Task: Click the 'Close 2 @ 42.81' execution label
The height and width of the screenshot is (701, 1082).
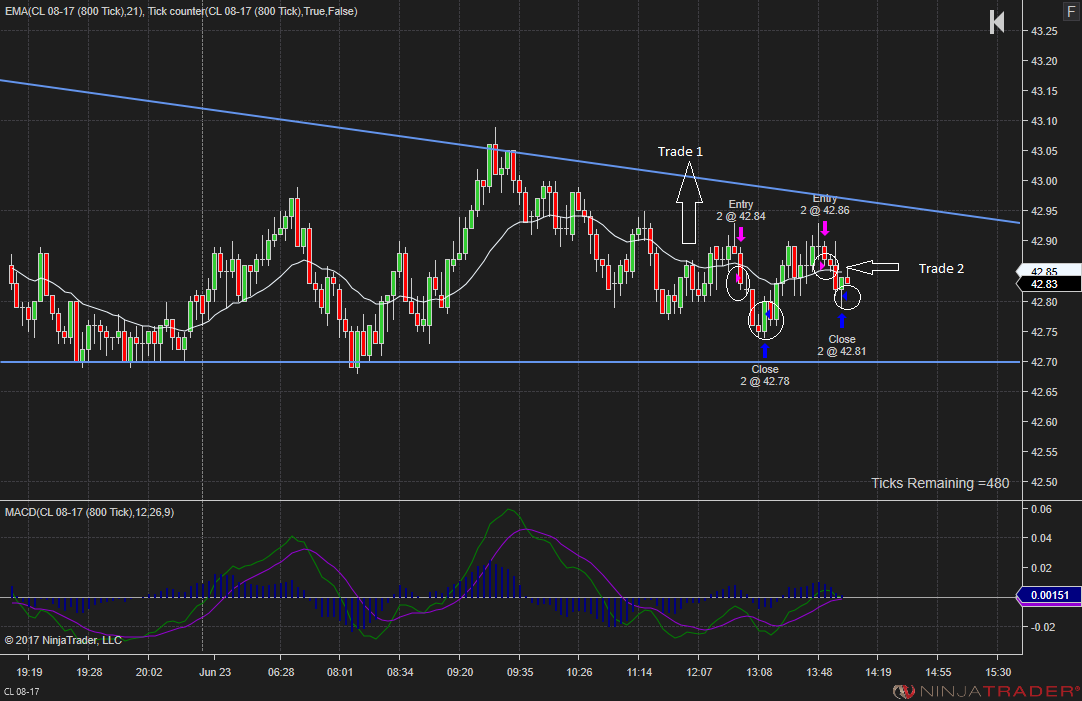Action: point(842,345)
